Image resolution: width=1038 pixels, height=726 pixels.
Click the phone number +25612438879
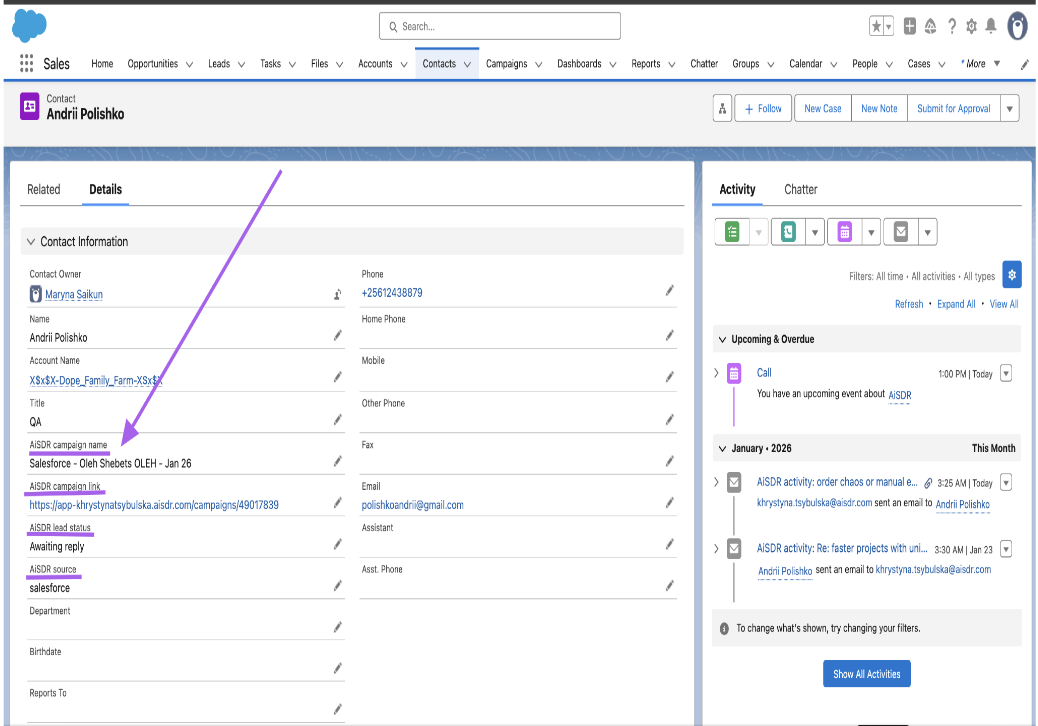(392, 293)
